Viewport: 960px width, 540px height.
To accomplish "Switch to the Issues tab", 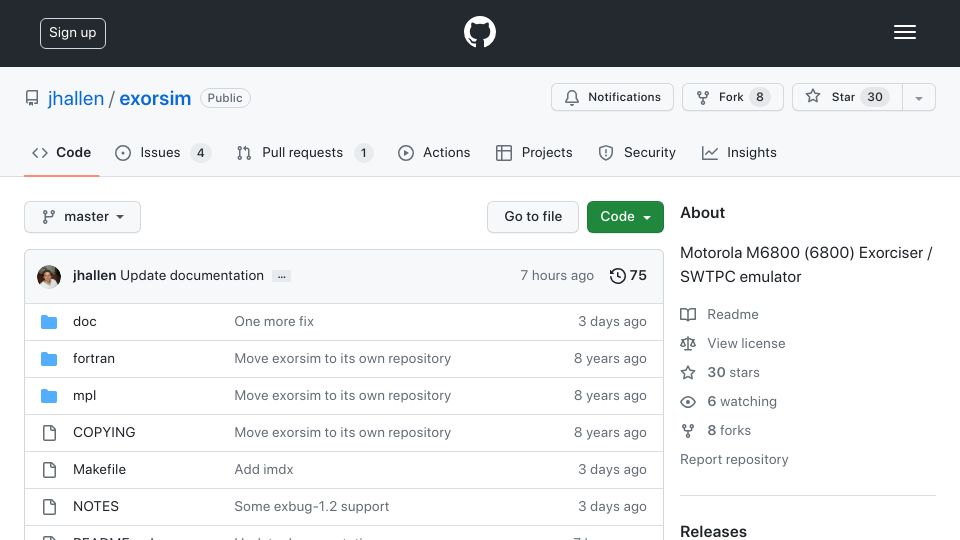I will click(162, 152).
